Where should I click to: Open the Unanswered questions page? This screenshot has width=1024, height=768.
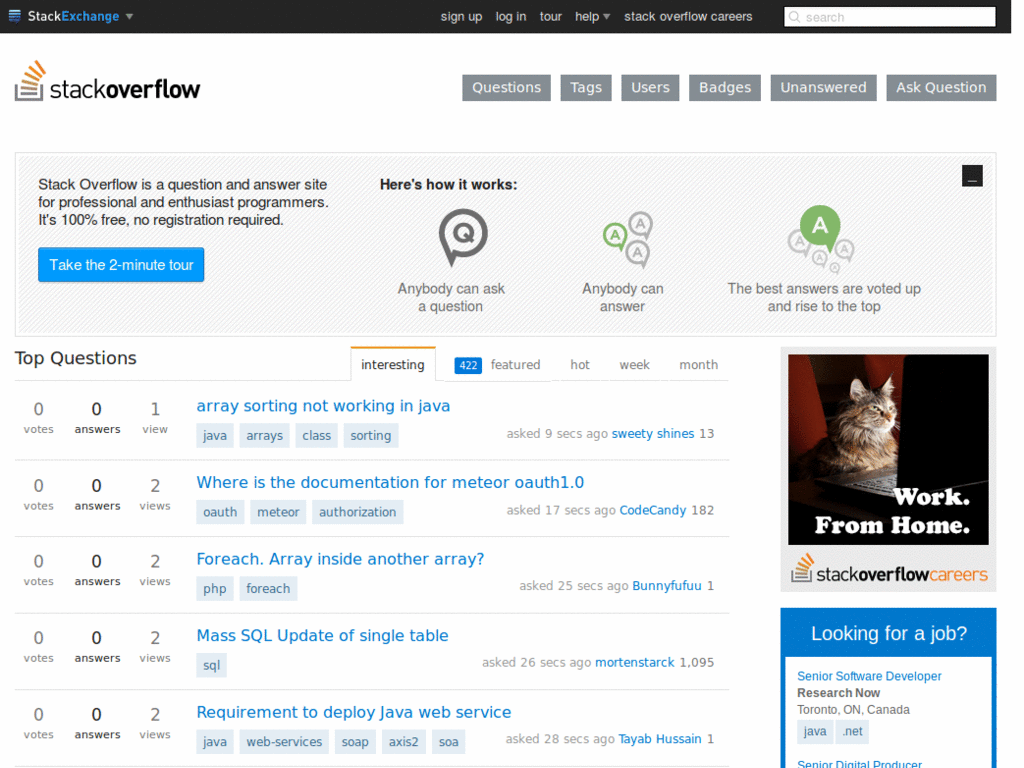[823, 88]
